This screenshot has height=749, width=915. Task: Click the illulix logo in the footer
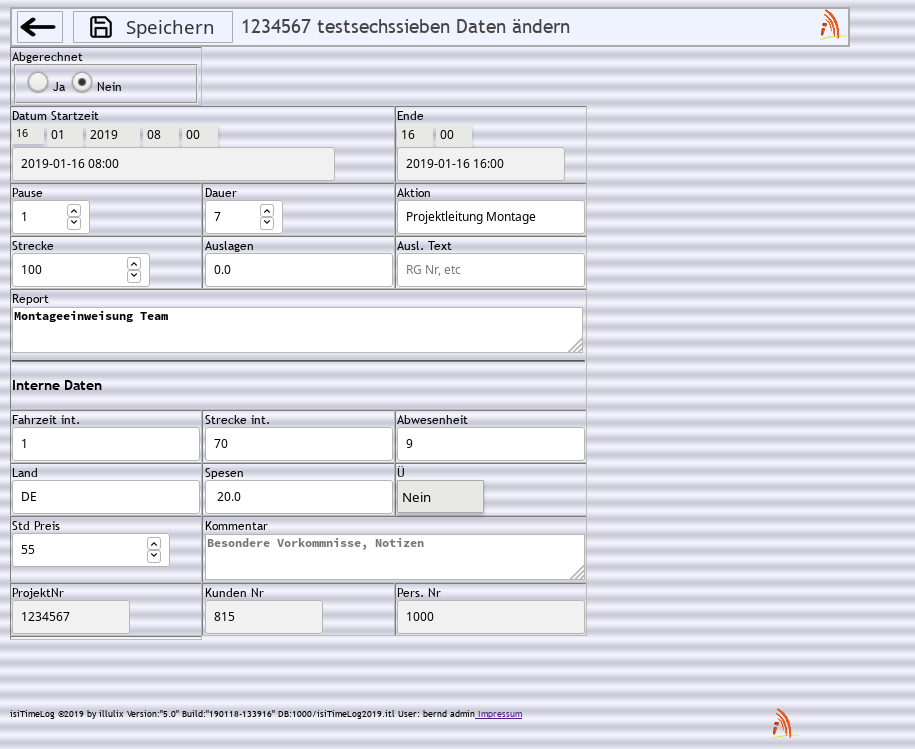point(782,723)
